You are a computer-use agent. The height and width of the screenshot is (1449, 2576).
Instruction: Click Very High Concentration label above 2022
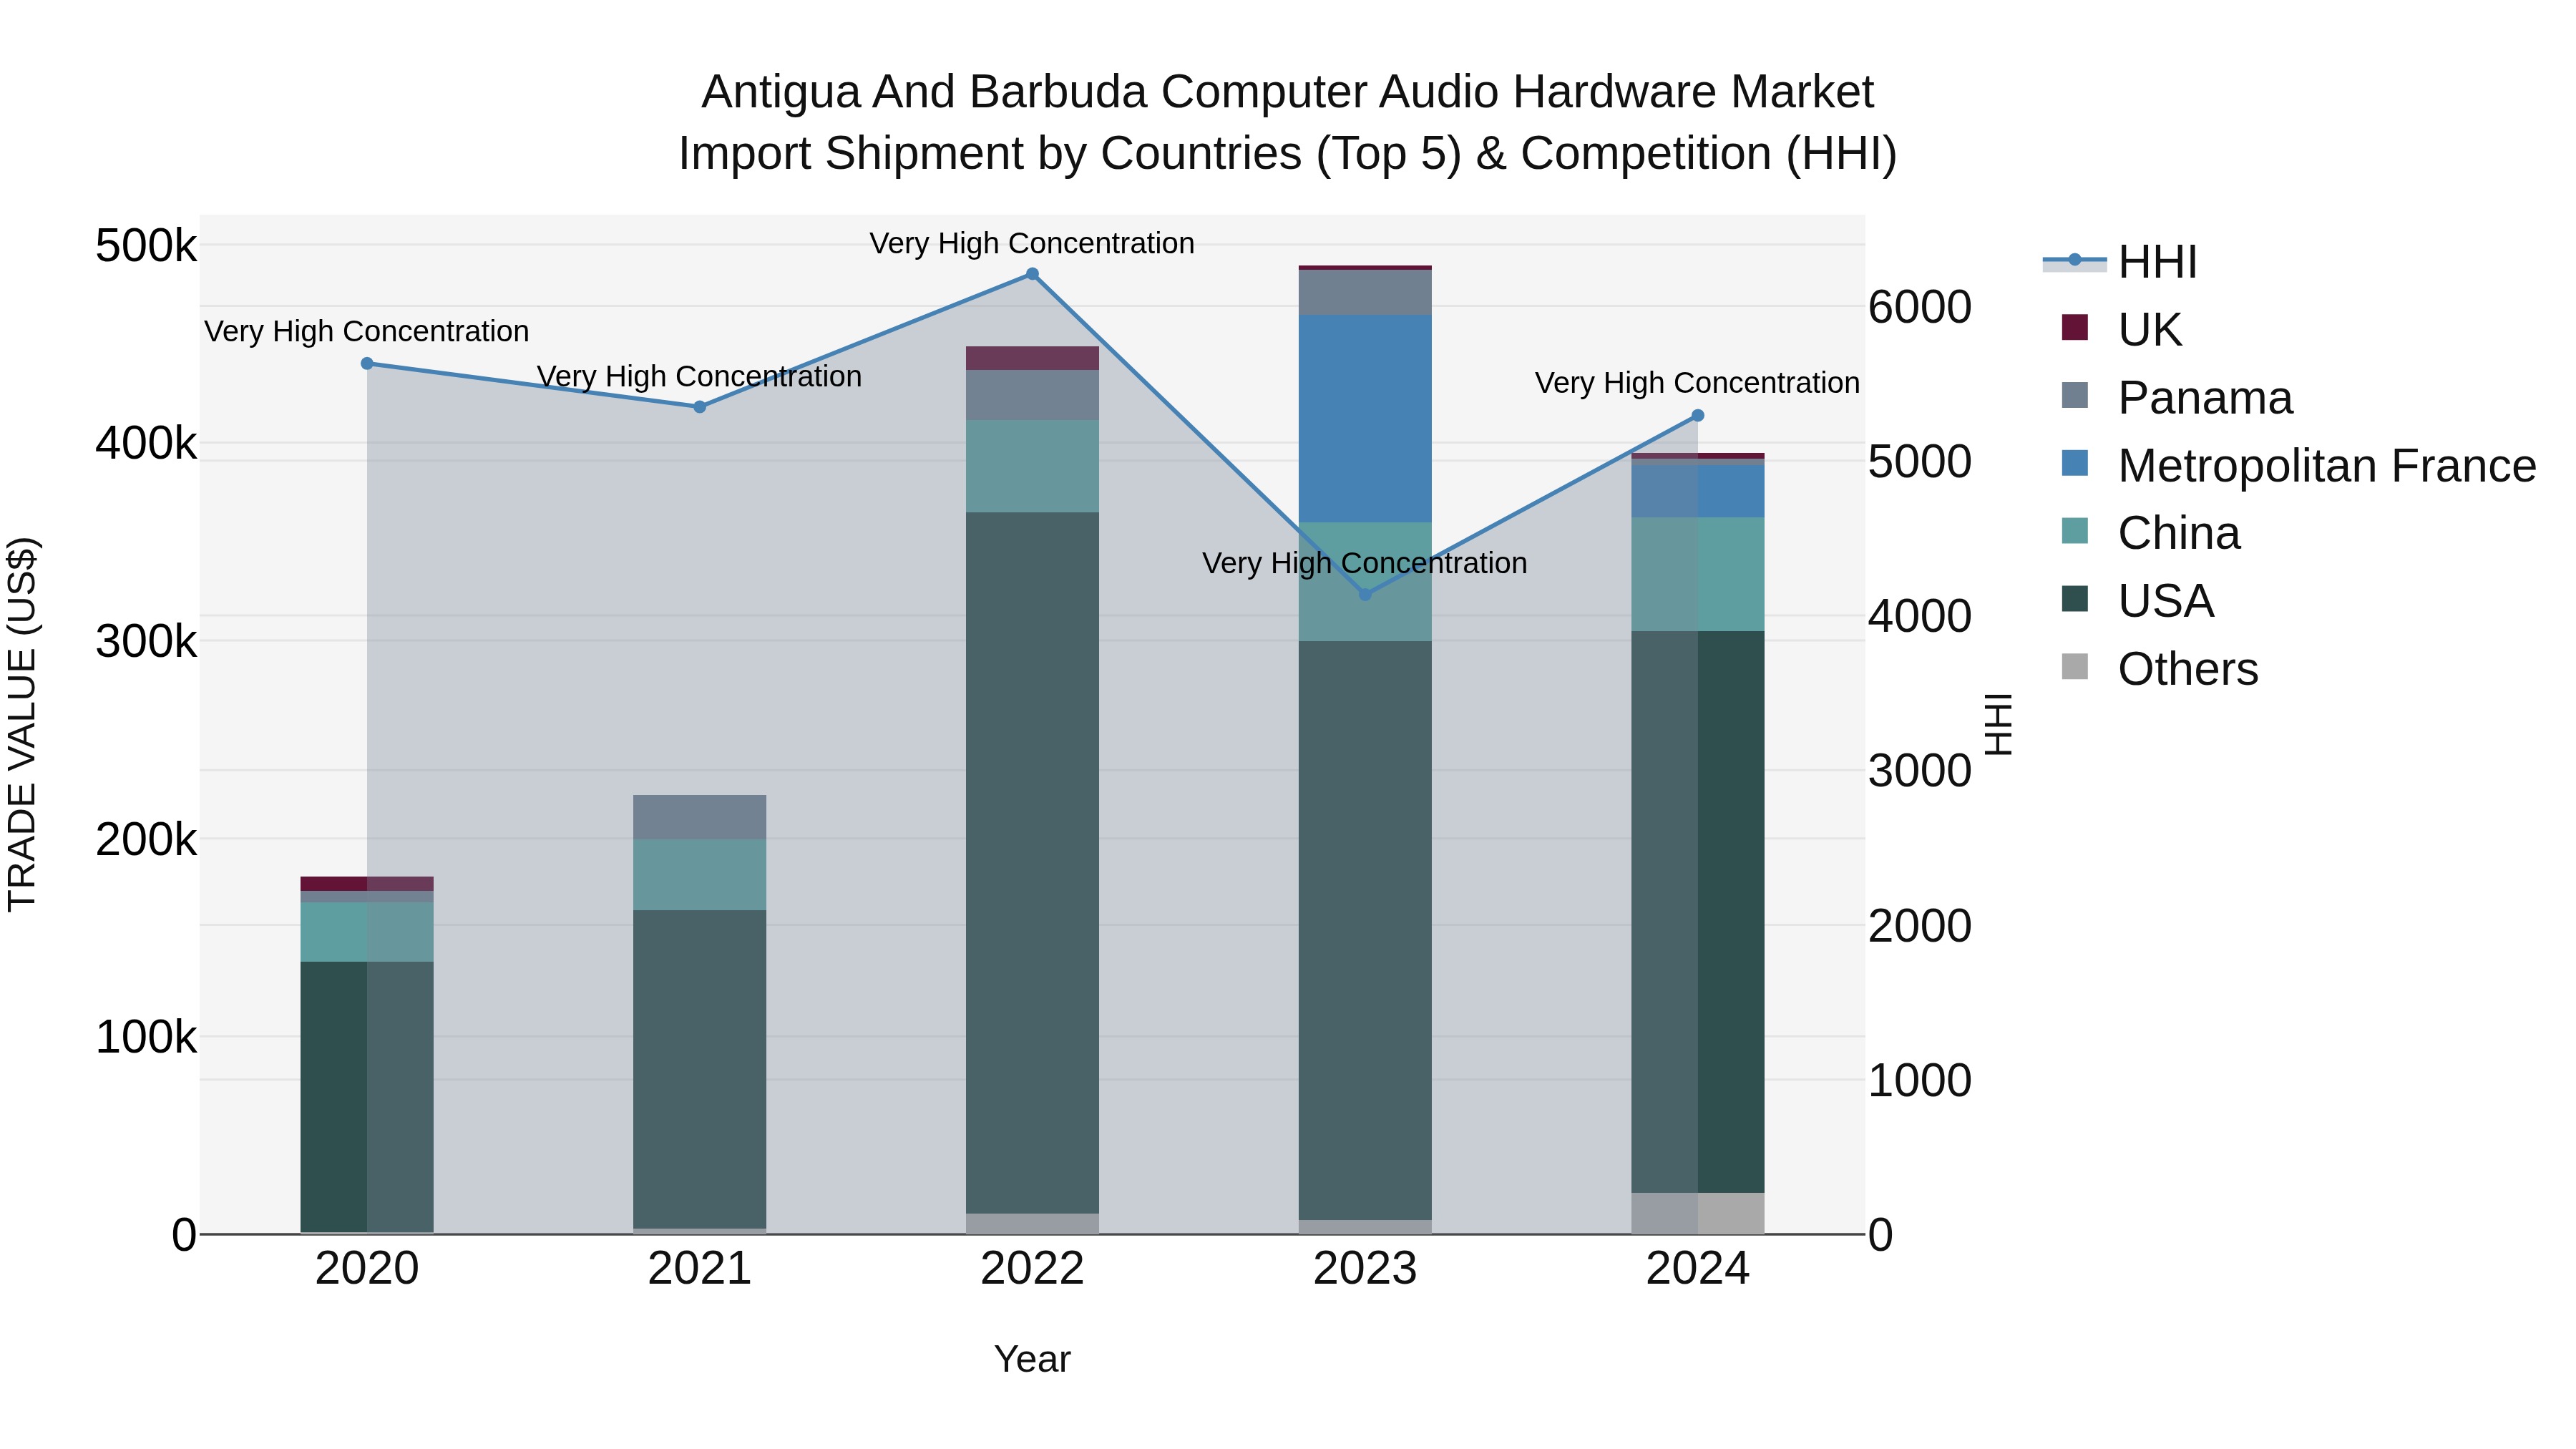1032,243
